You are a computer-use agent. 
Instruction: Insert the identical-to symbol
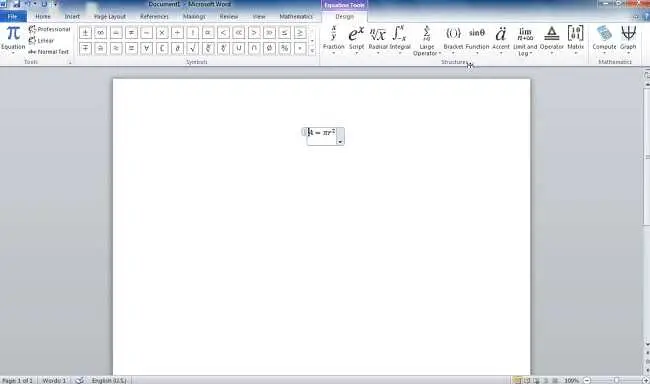[131, 49]
